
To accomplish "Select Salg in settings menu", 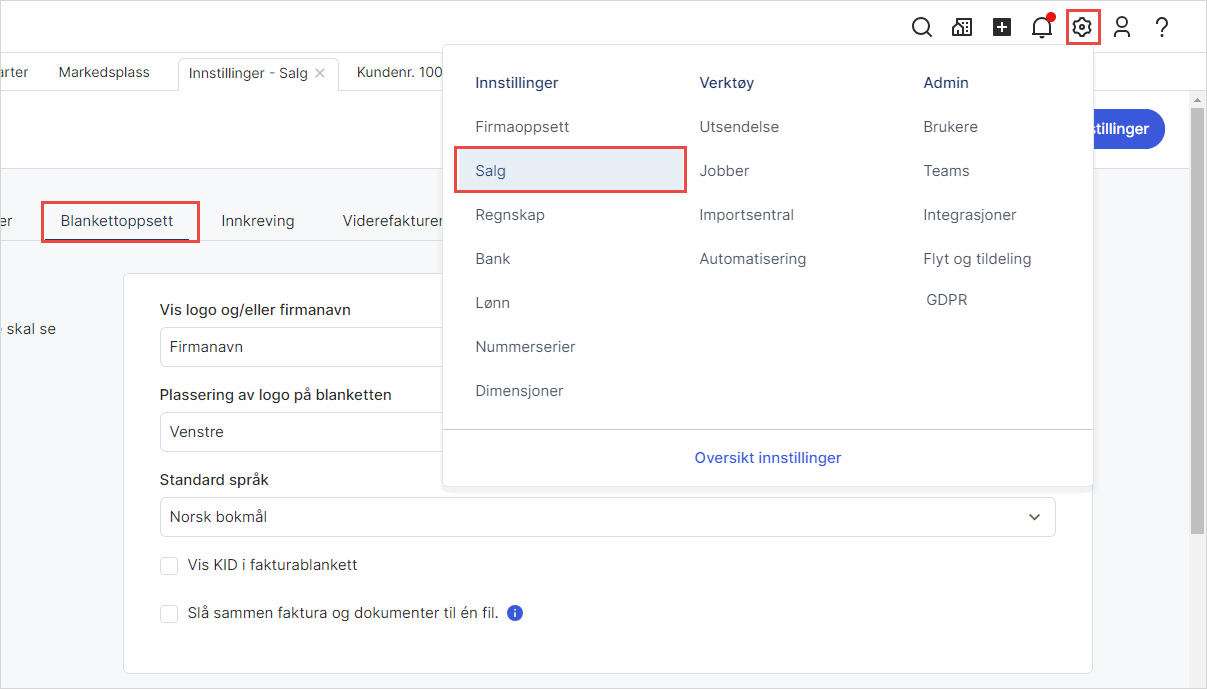I will click(570, 171).
